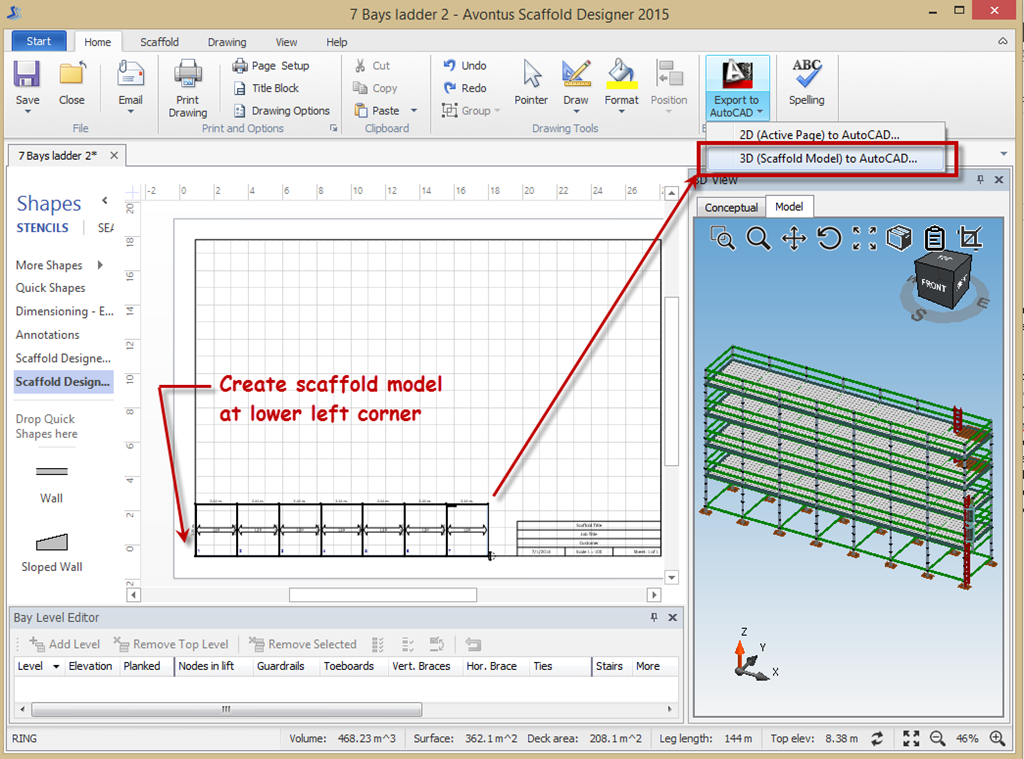Click the clipboard icon in 3D view

click(935, 238)
